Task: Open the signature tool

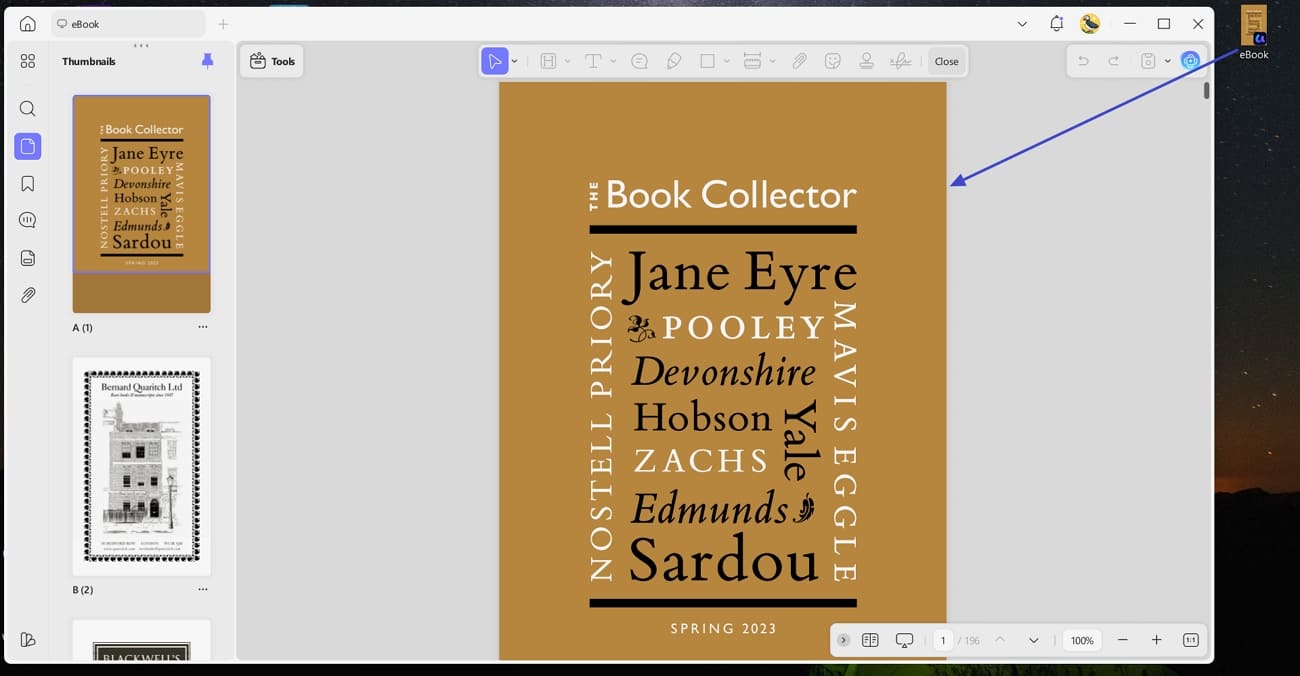Action: click(901, 61)
